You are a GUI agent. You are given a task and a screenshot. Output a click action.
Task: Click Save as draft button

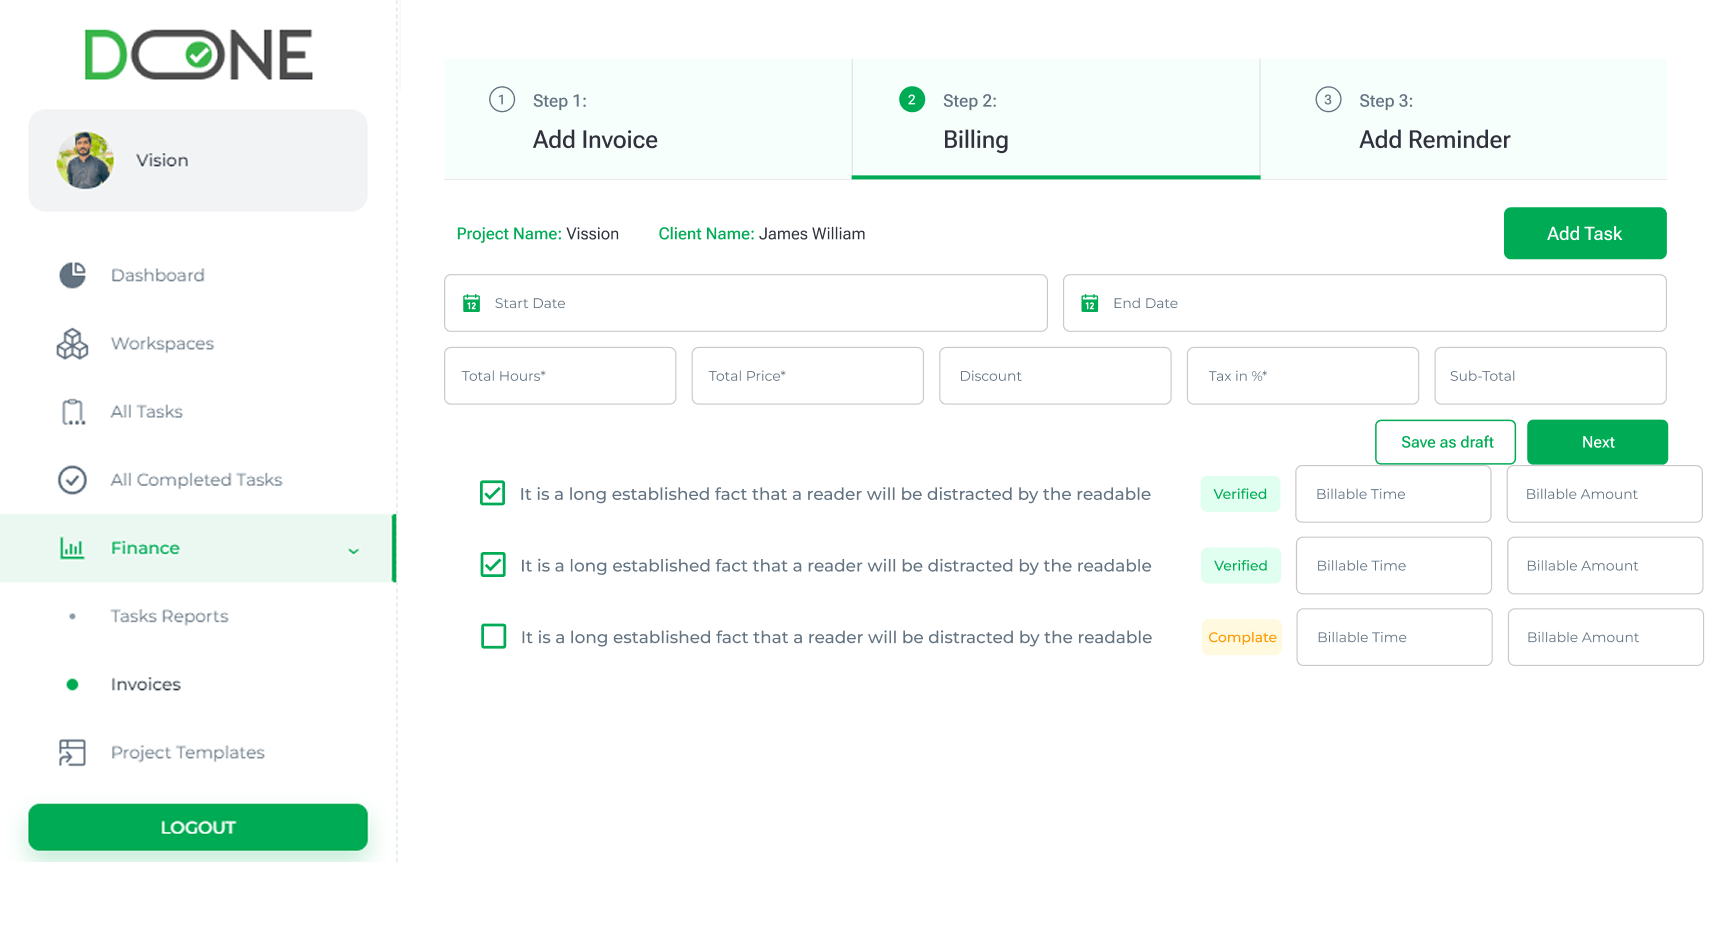1445,442
